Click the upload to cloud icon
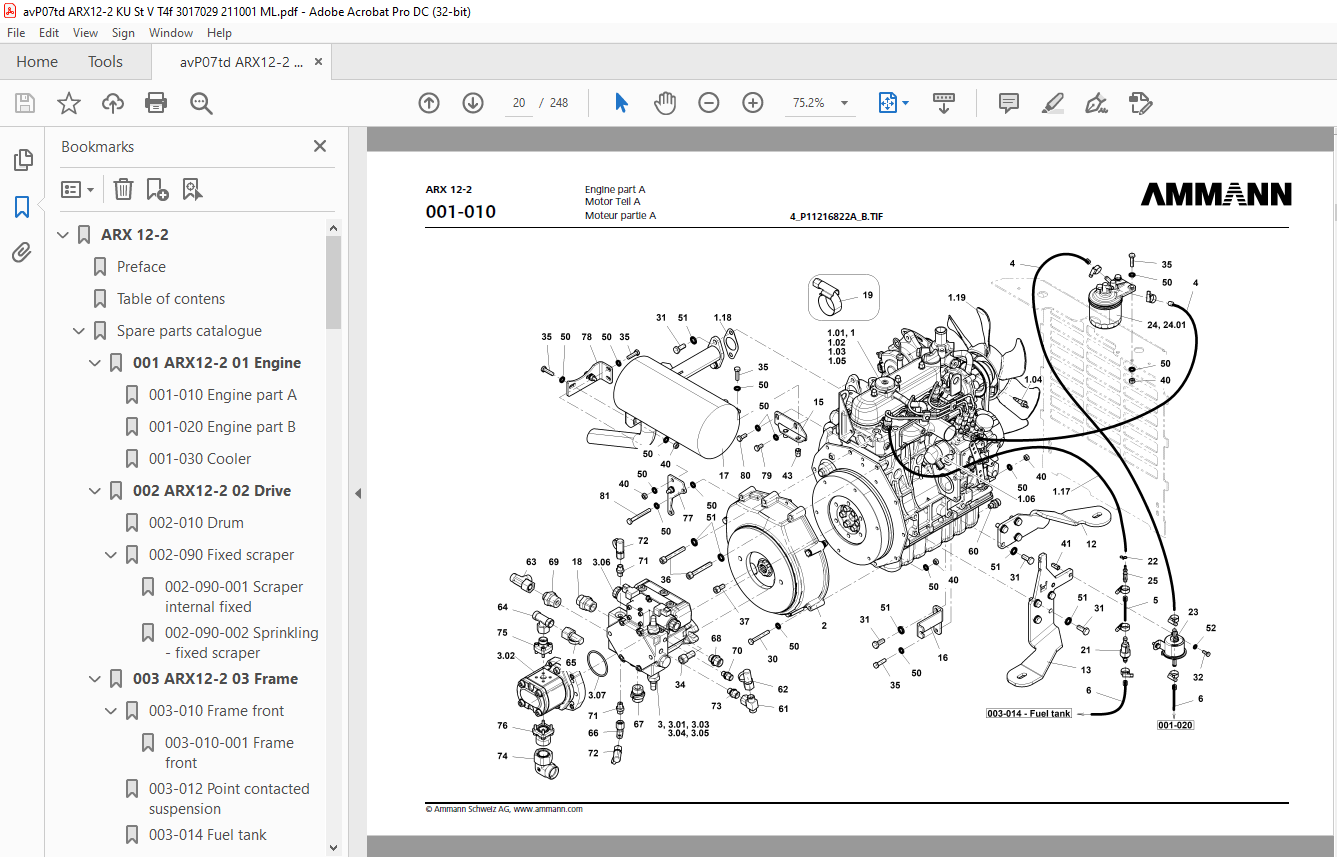The width and height of the screenshot is (1337, 857). (x=113, y=103)
